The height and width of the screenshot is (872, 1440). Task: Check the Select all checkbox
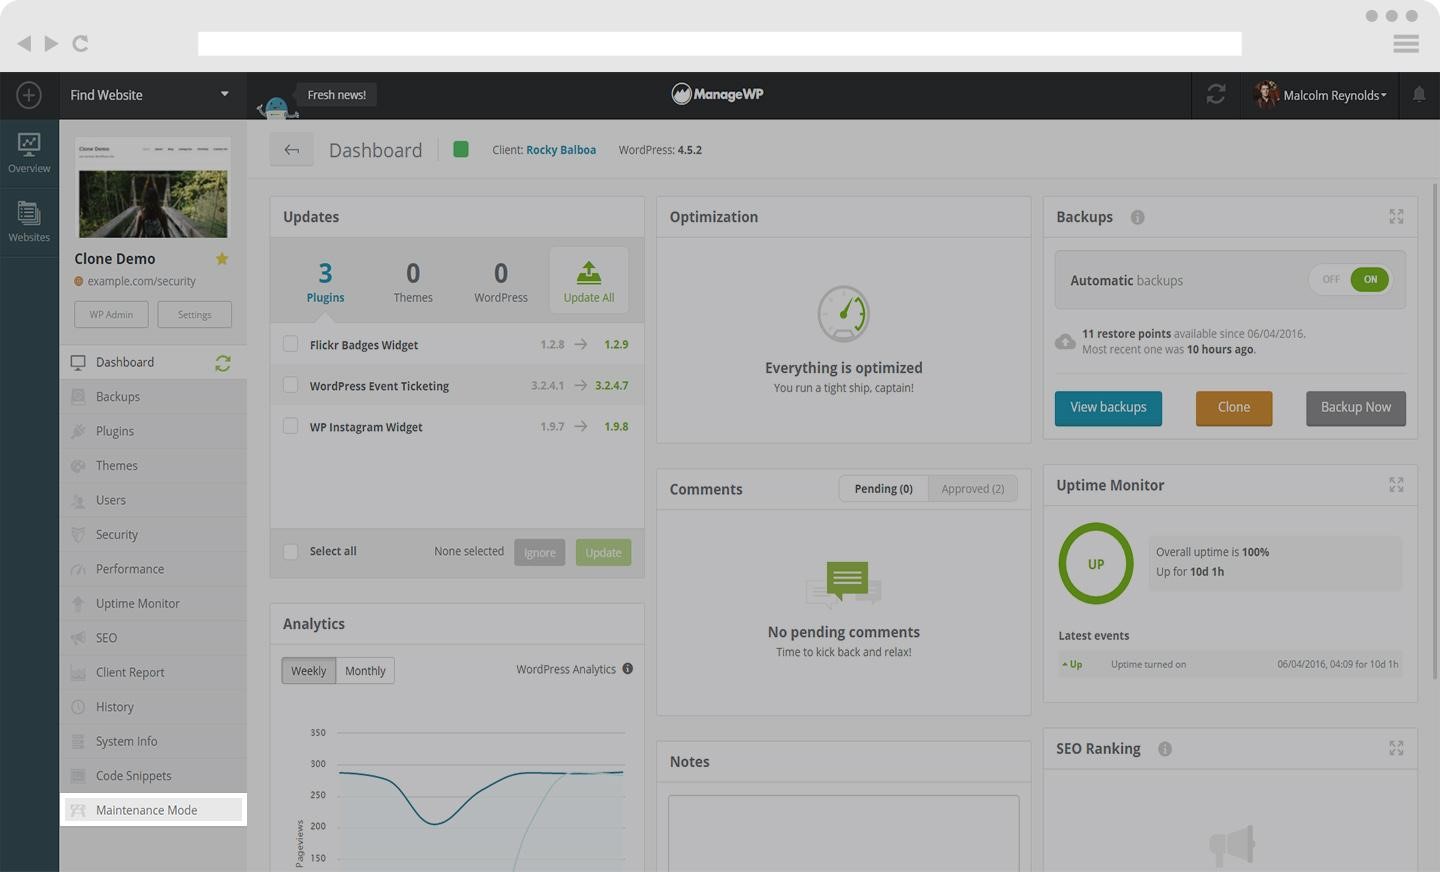(x=290, y=552)
